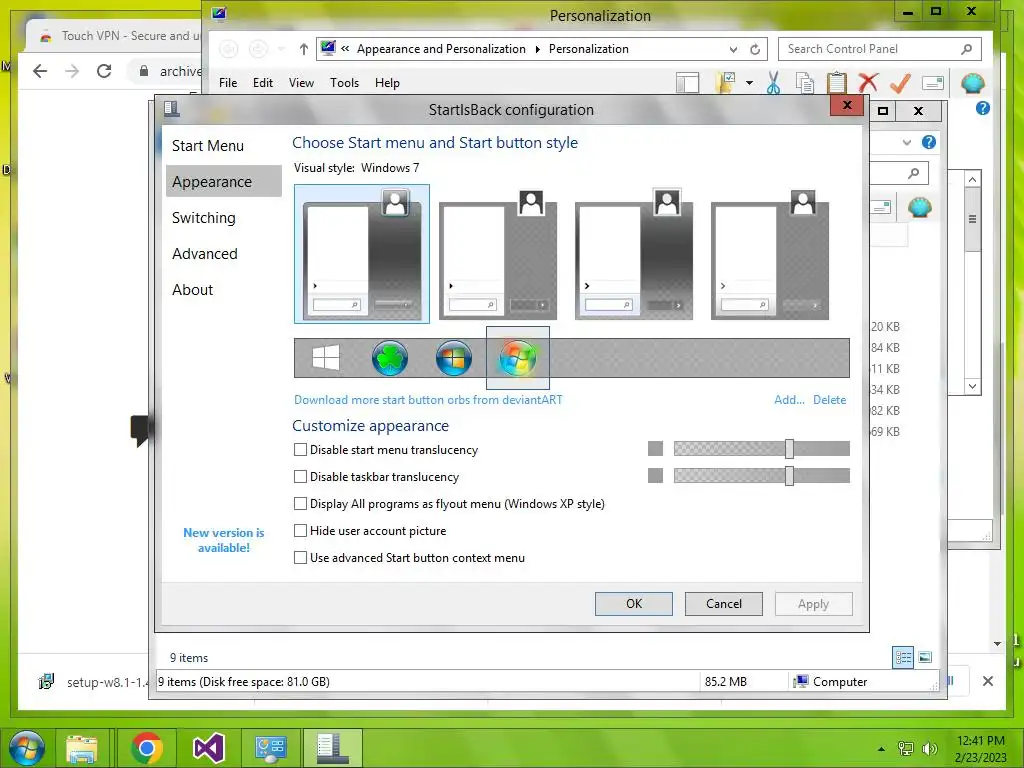Open the address bar history dropdown

pyautogui.click(x=733, y=50)
